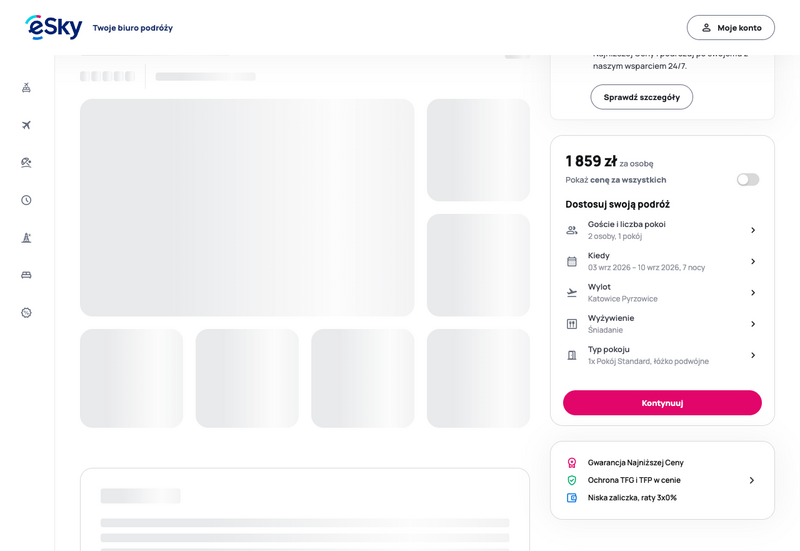Click the clock last minute sidebar icon

tap(27, 200)
